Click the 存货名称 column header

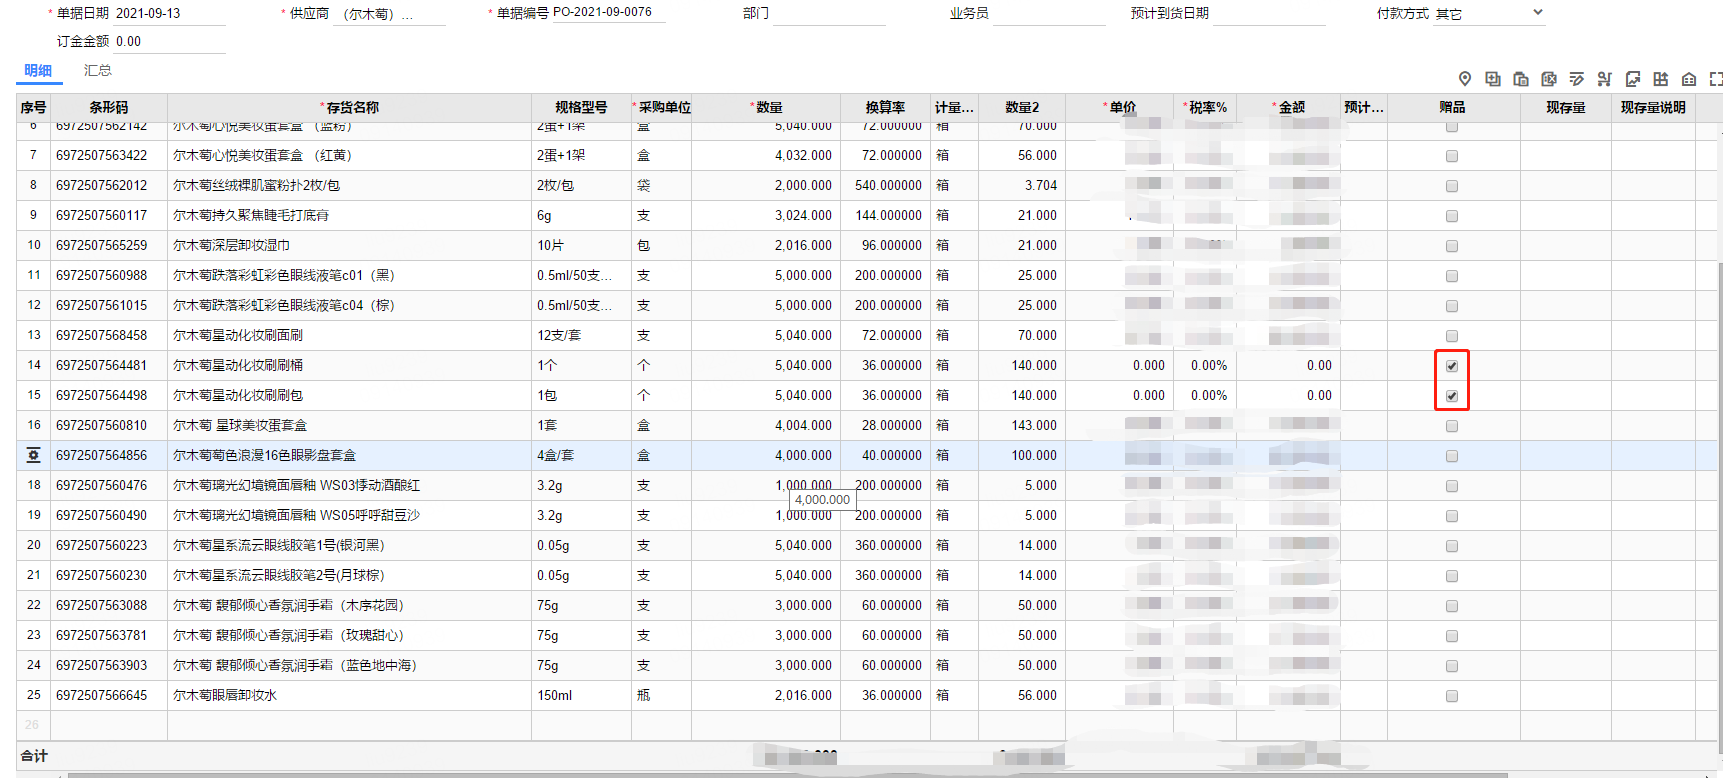[x=349, y=107]
